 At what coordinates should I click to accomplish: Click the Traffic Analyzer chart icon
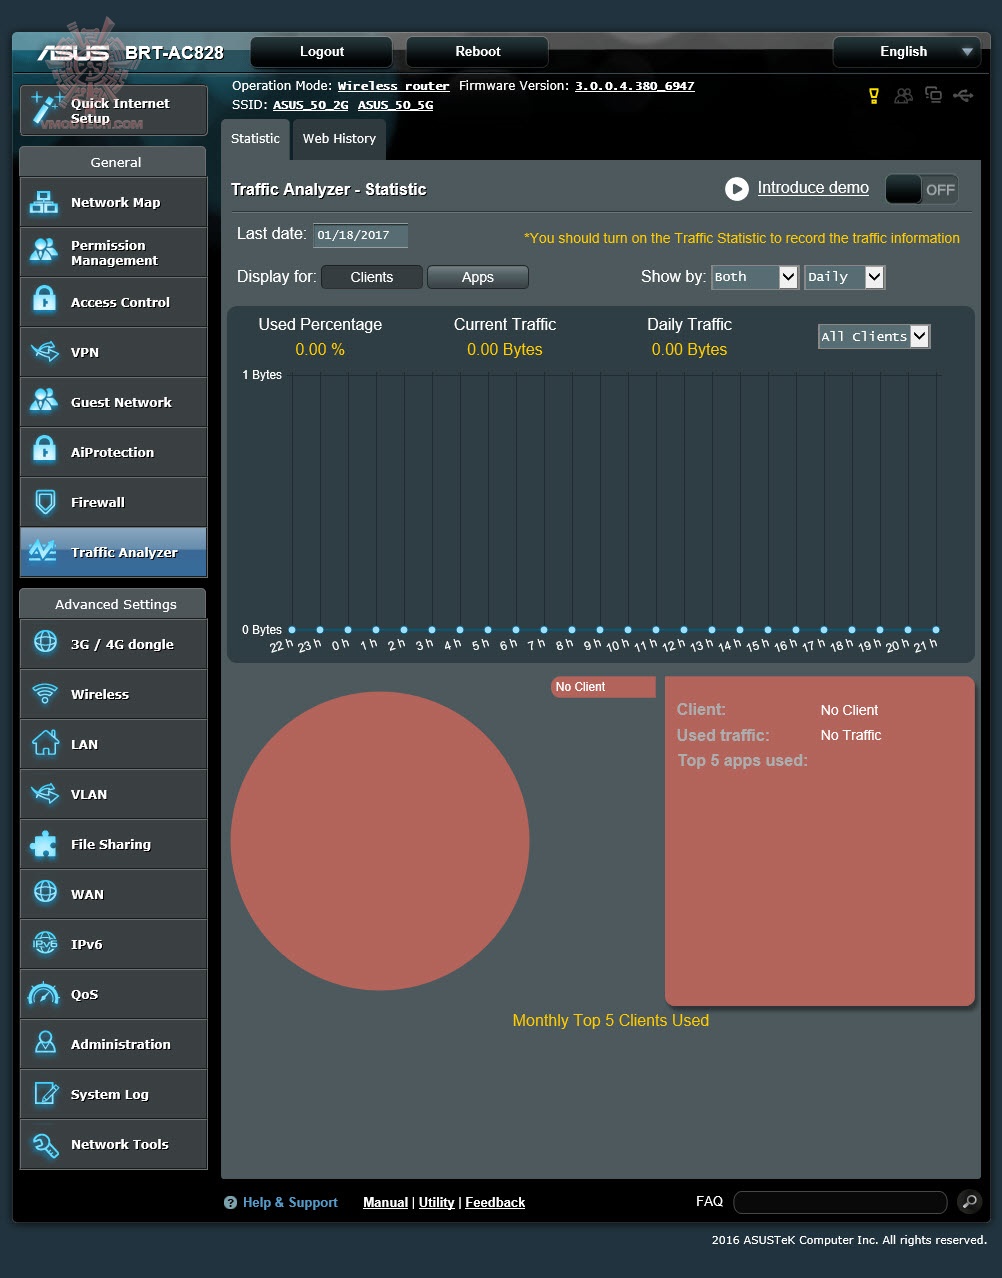coord(43,551)
